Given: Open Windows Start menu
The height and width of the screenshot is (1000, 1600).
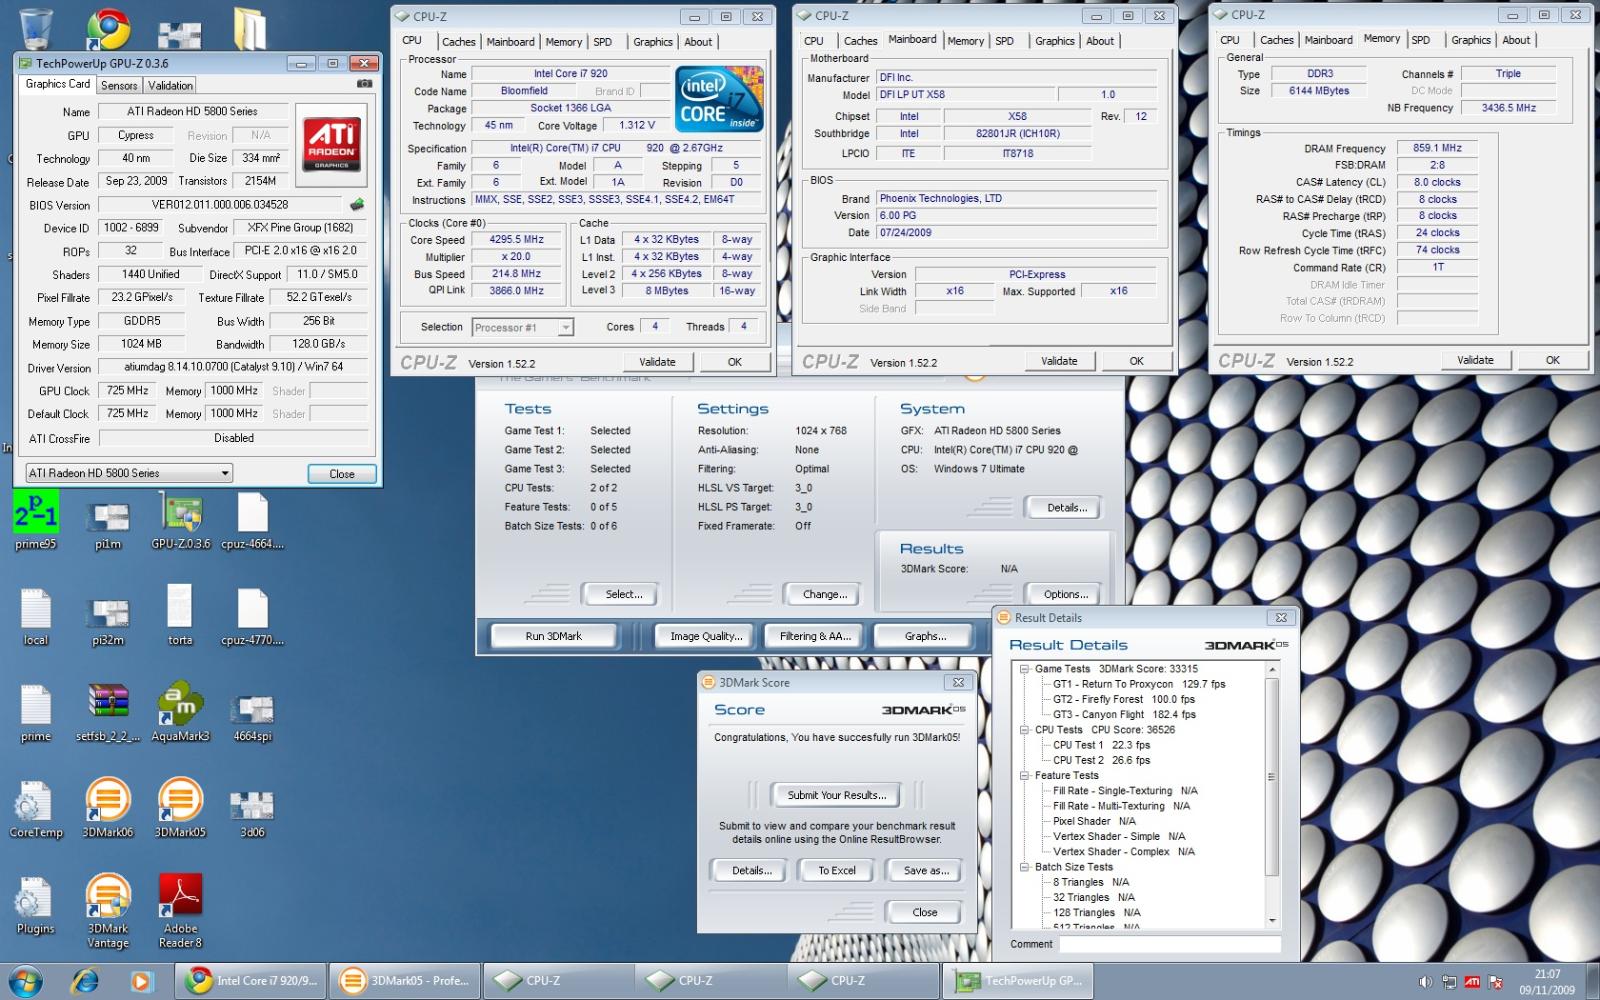Looking at the screenshot, I should [x=25, y=981].
